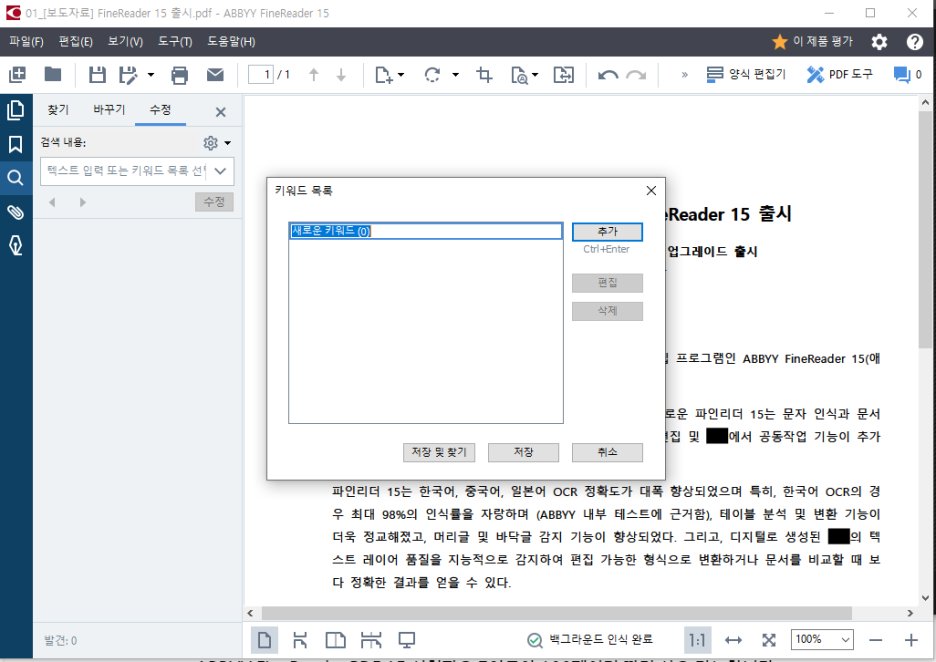Open help with the question mark icon

915,42
